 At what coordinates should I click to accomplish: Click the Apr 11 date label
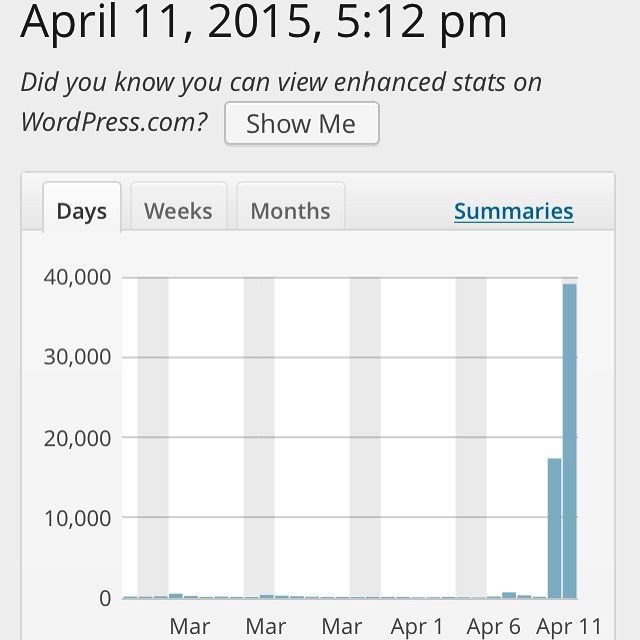[569, 626]
